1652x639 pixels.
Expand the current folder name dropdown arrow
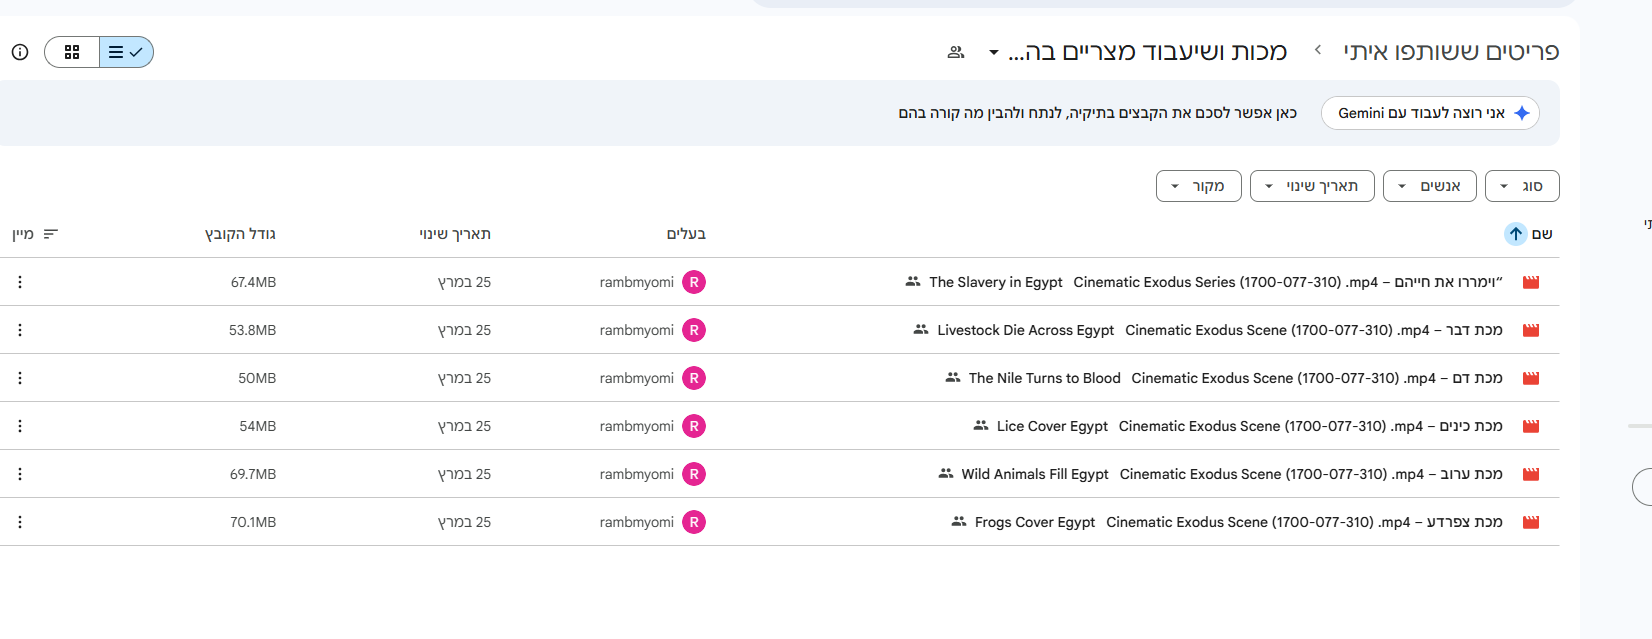tap(993, 52)
